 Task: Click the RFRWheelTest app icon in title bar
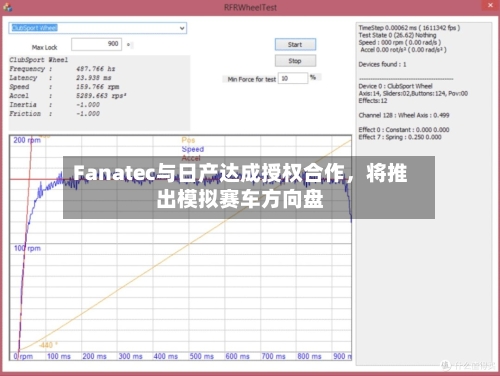click(x=7, y=7)
